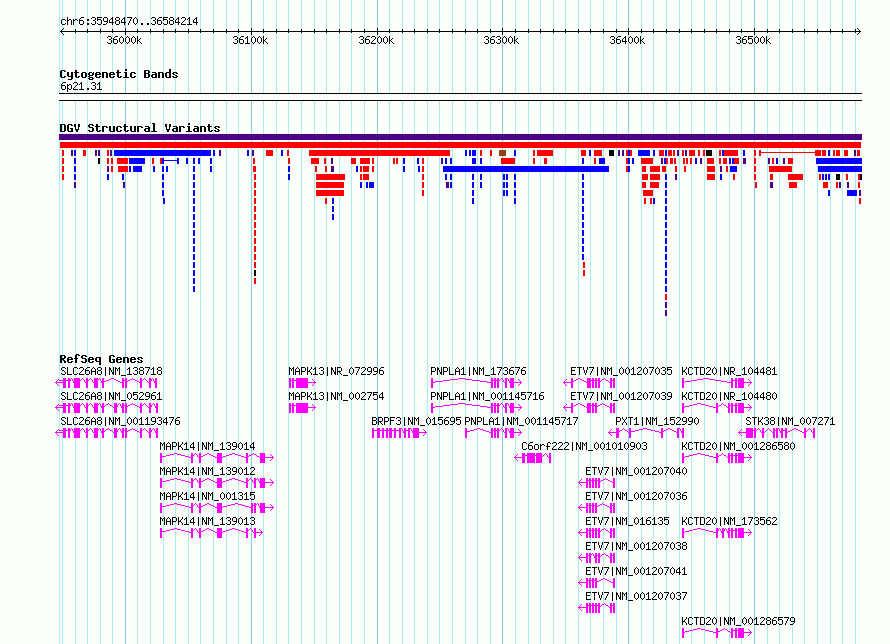Click the STK38 gene model glyph

pyautogui.click(x=776, y=433)
